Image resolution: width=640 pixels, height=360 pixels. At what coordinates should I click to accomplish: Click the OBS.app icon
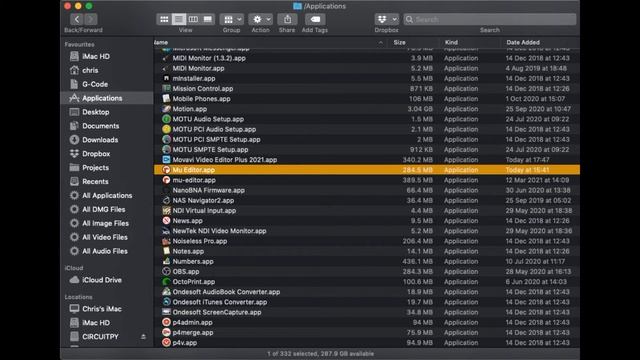tap(166, 271)
